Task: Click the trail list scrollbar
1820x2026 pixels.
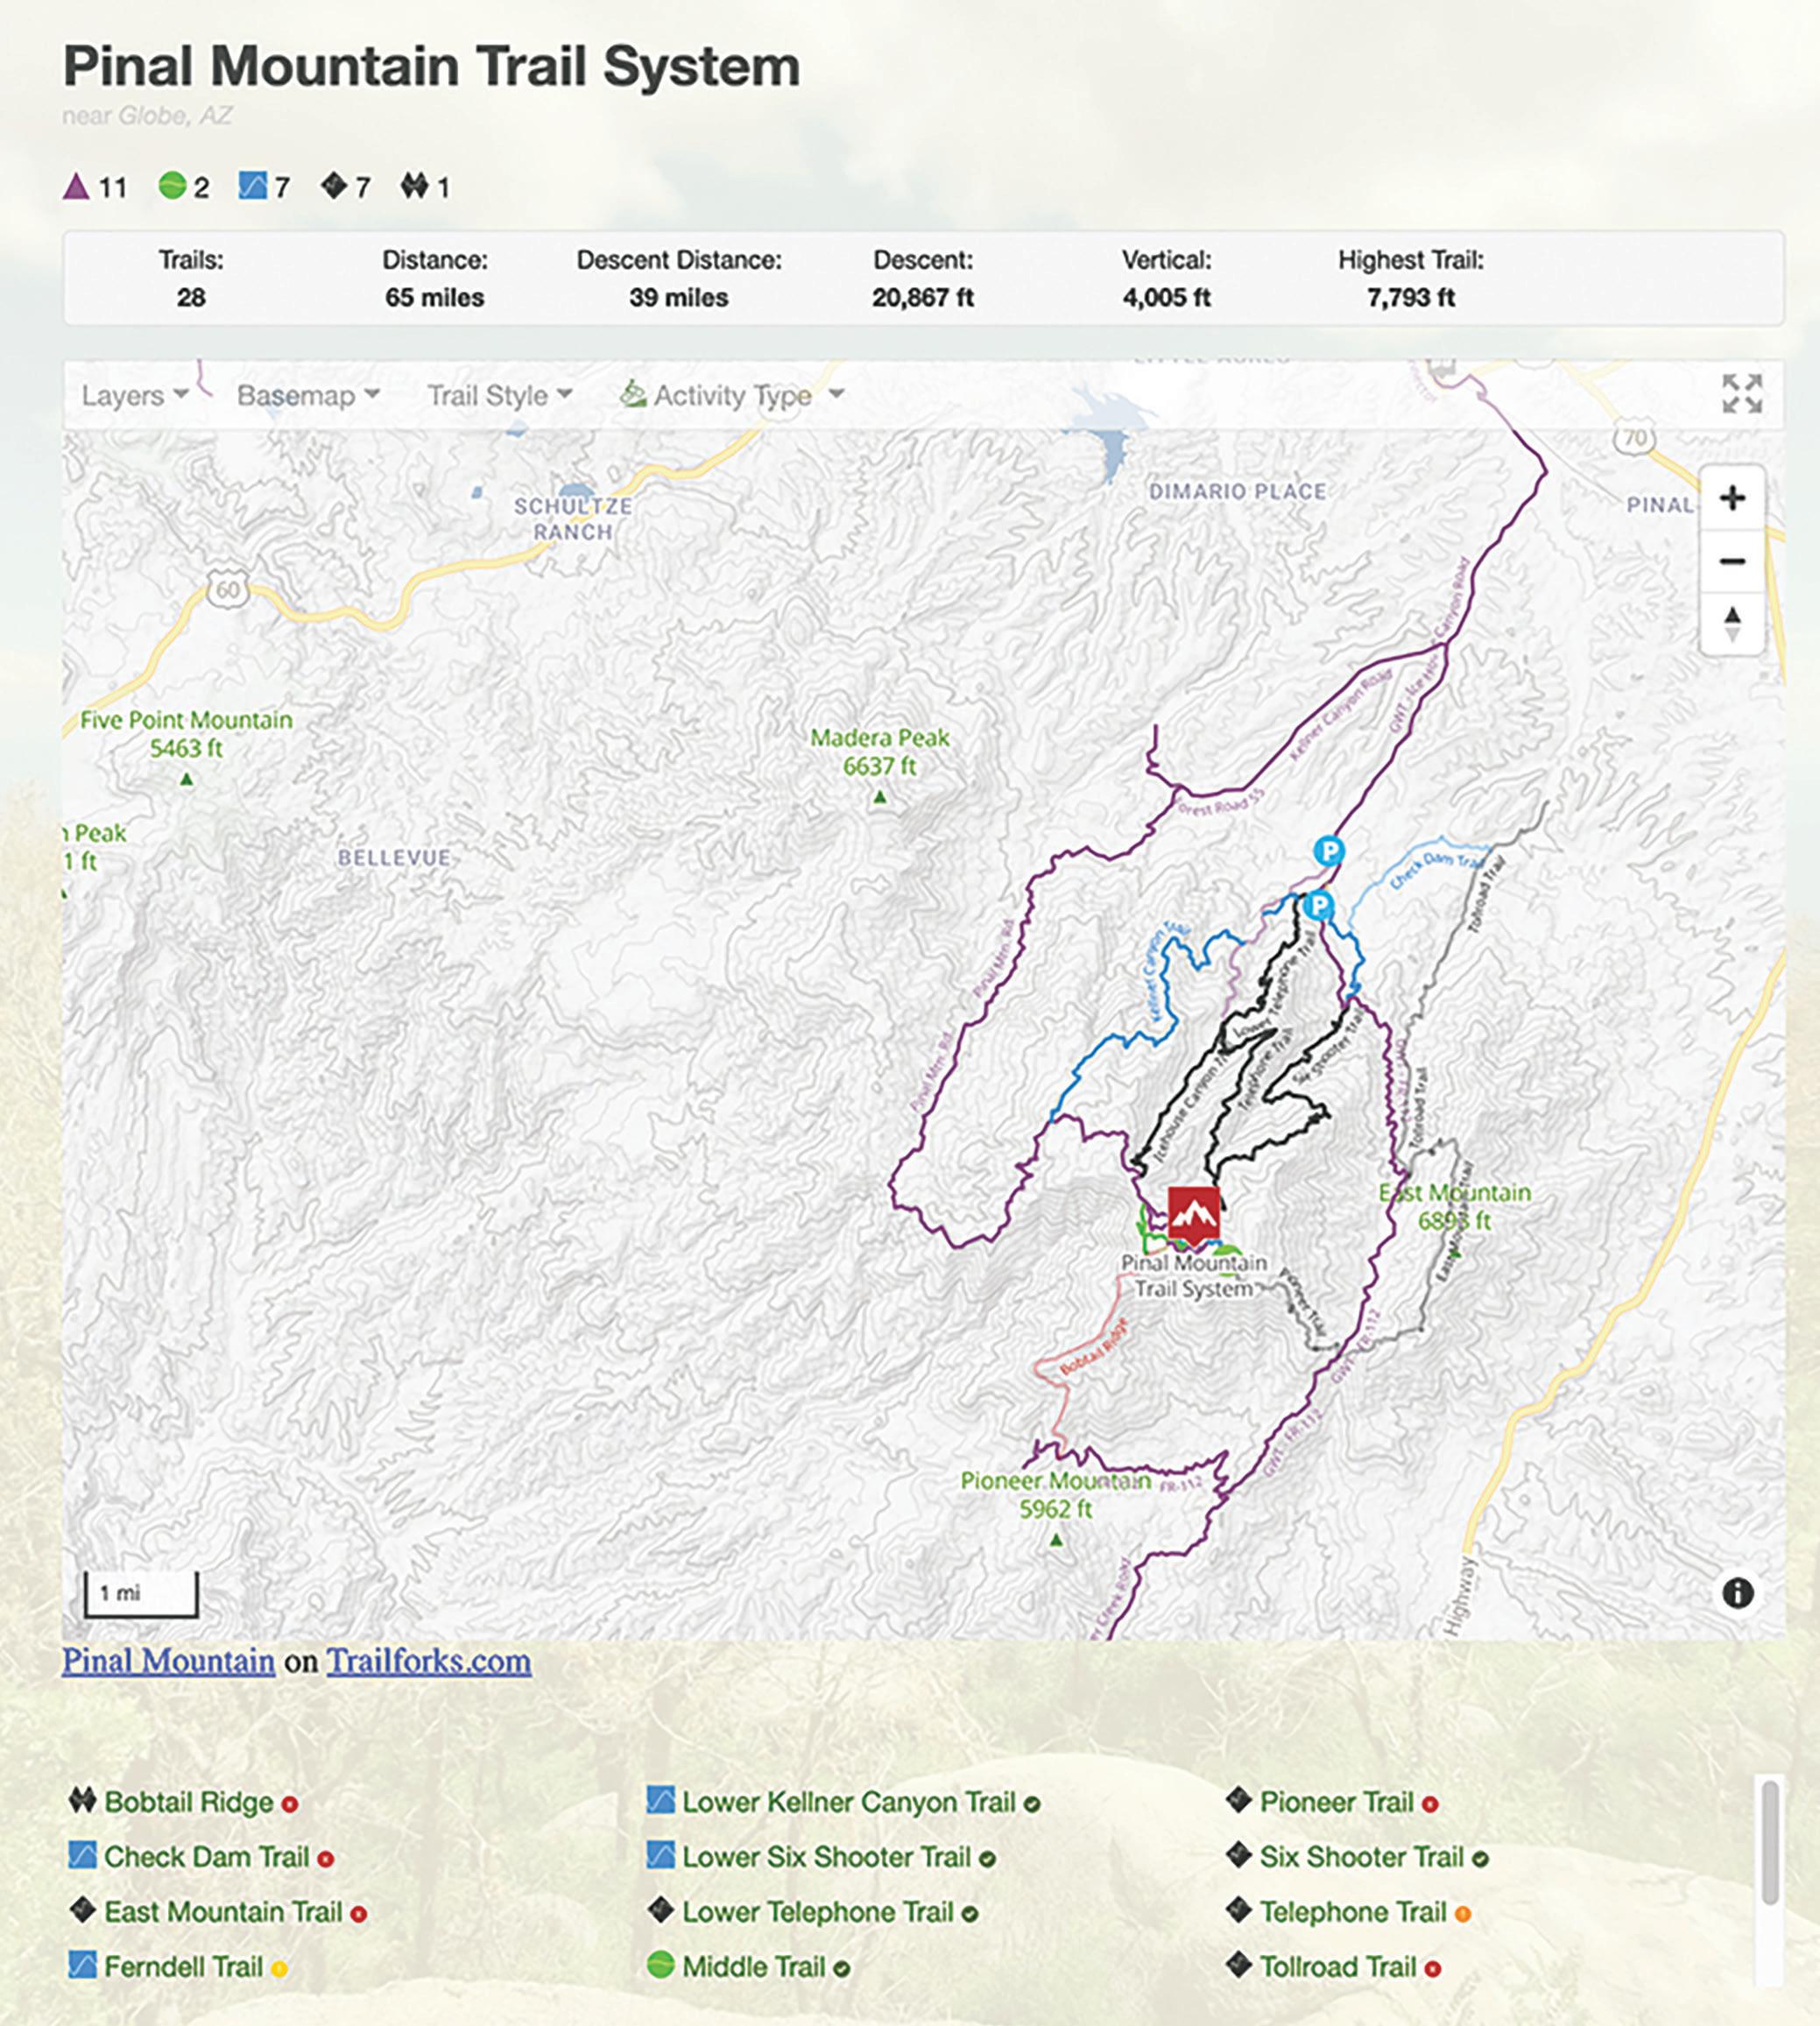Action: pos(1769,1842)
